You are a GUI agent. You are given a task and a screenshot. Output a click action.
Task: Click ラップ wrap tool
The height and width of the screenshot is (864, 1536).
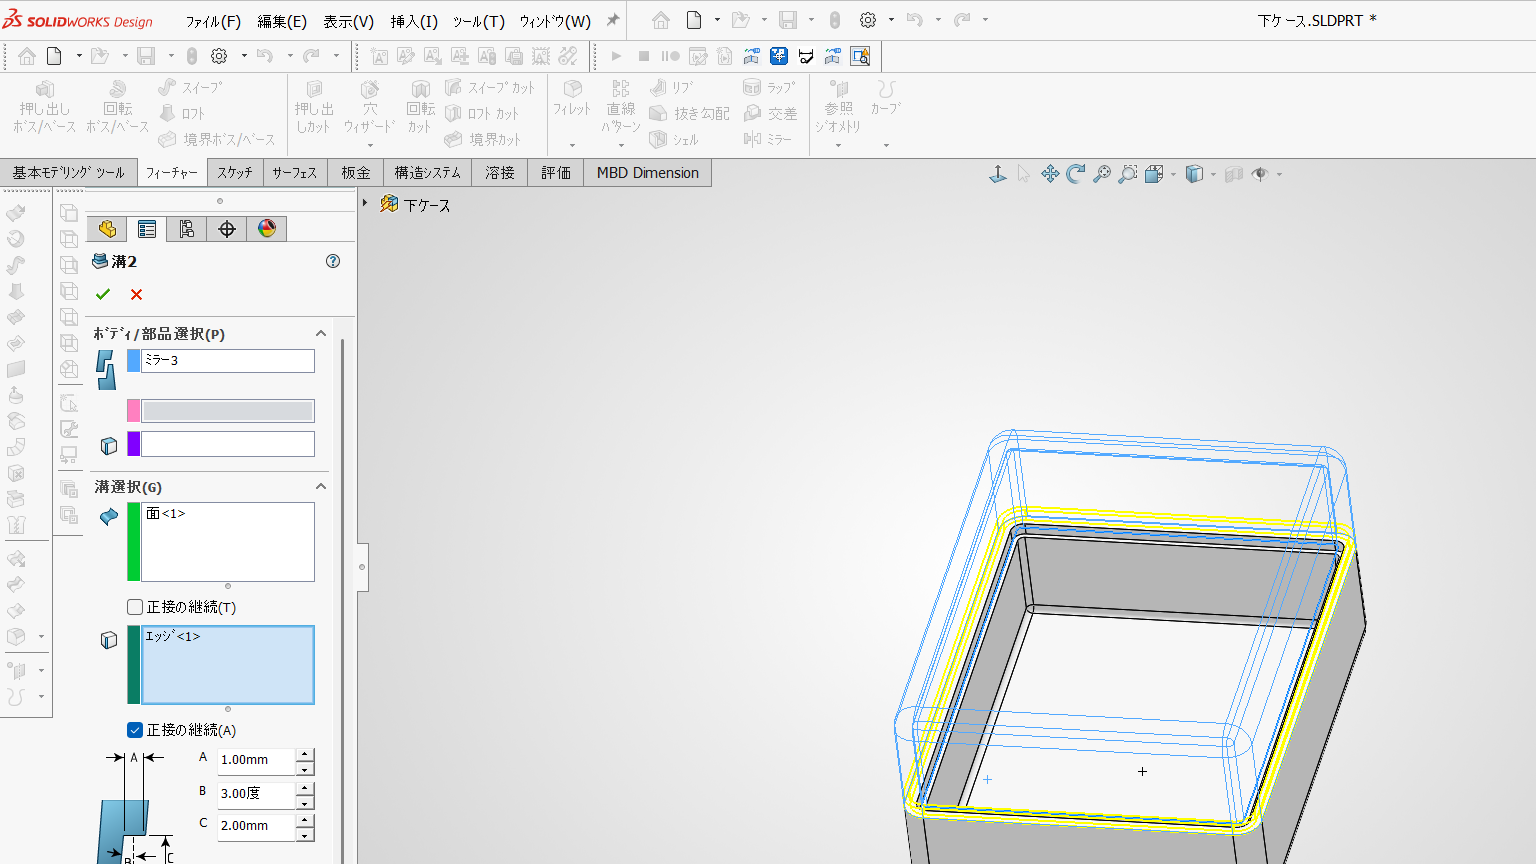(770, 88)
